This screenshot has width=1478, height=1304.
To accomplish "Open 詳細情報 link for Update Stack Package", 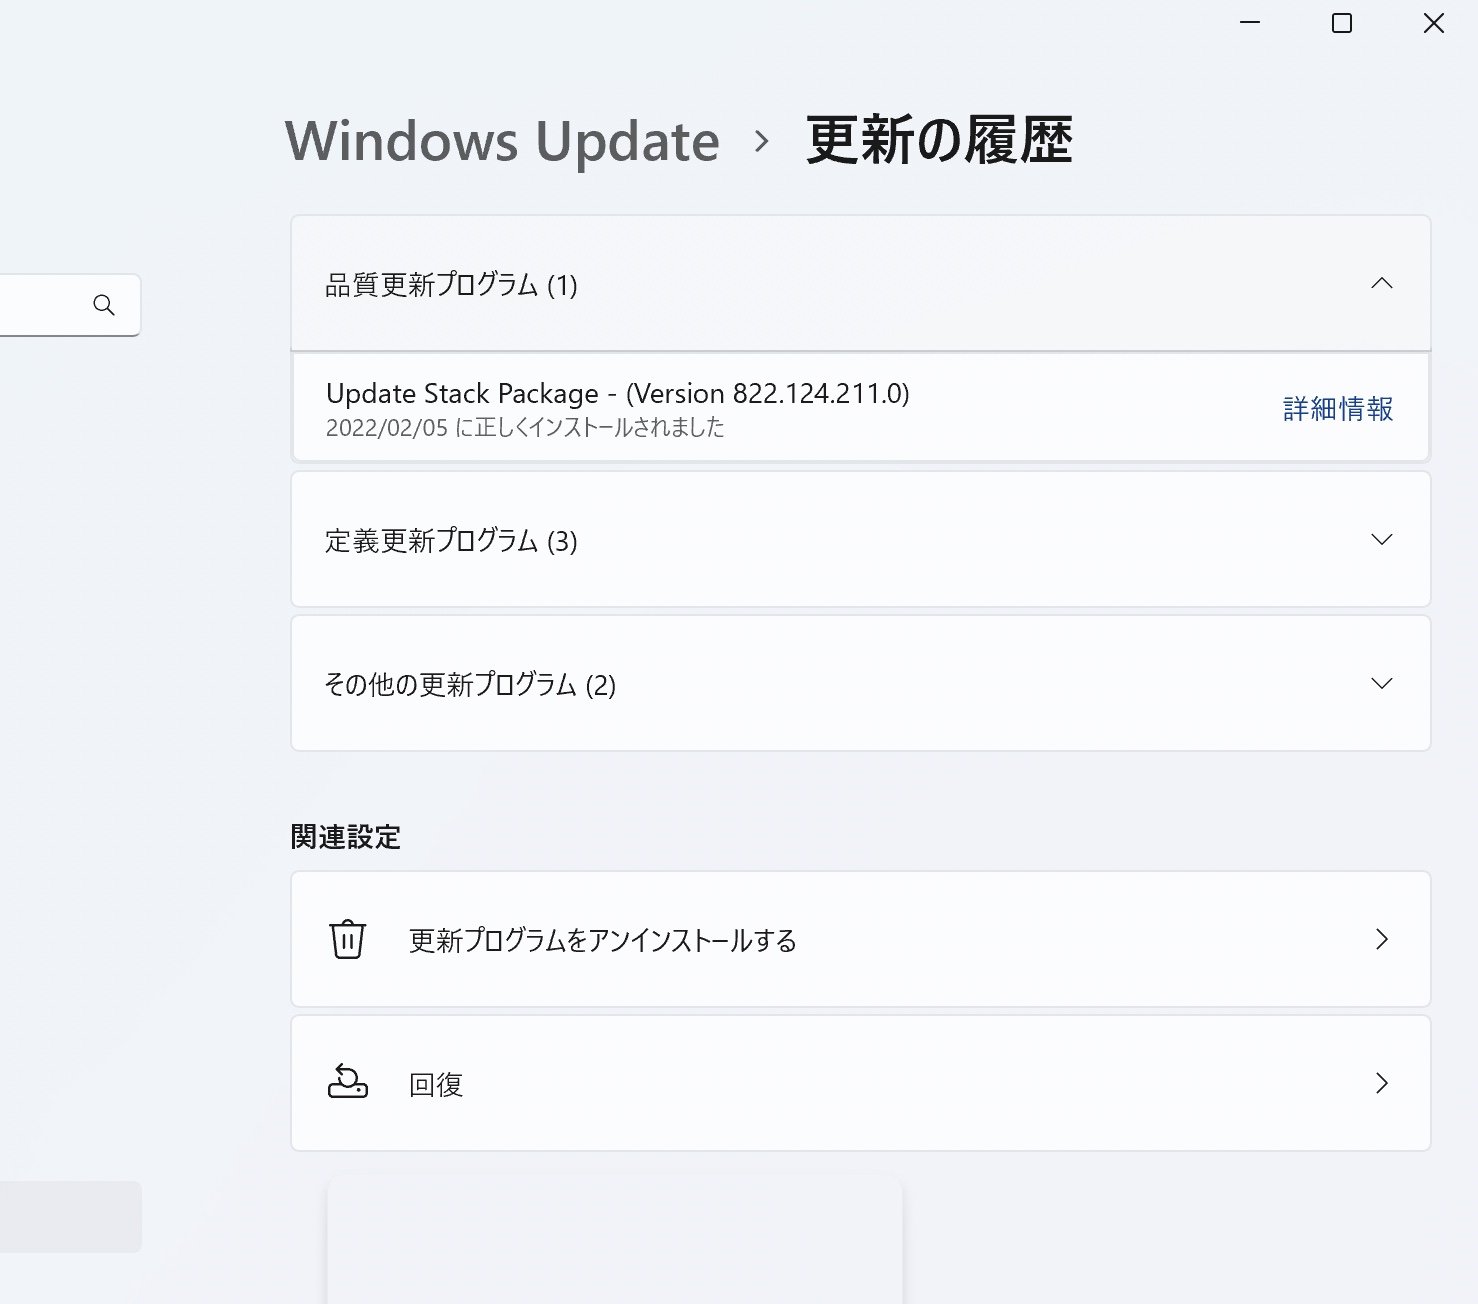I will pos(1338,409).
